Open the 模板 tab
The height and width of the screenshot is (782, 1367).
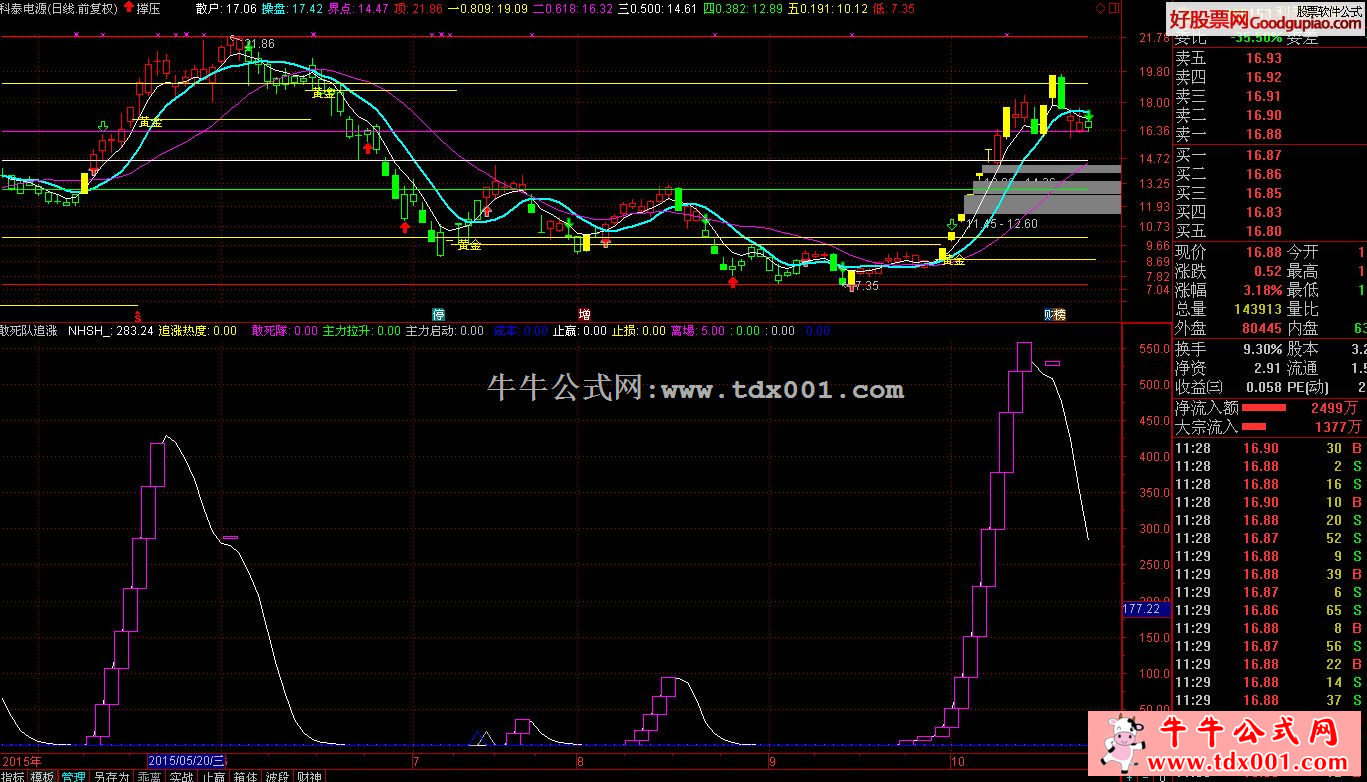[42, 776]
